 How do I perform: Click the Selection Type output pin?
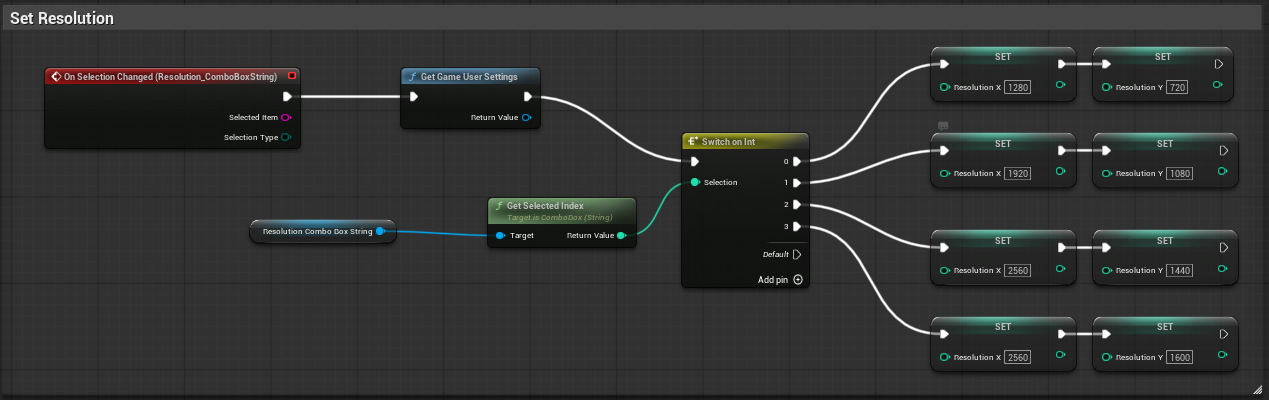coord(286,137)
